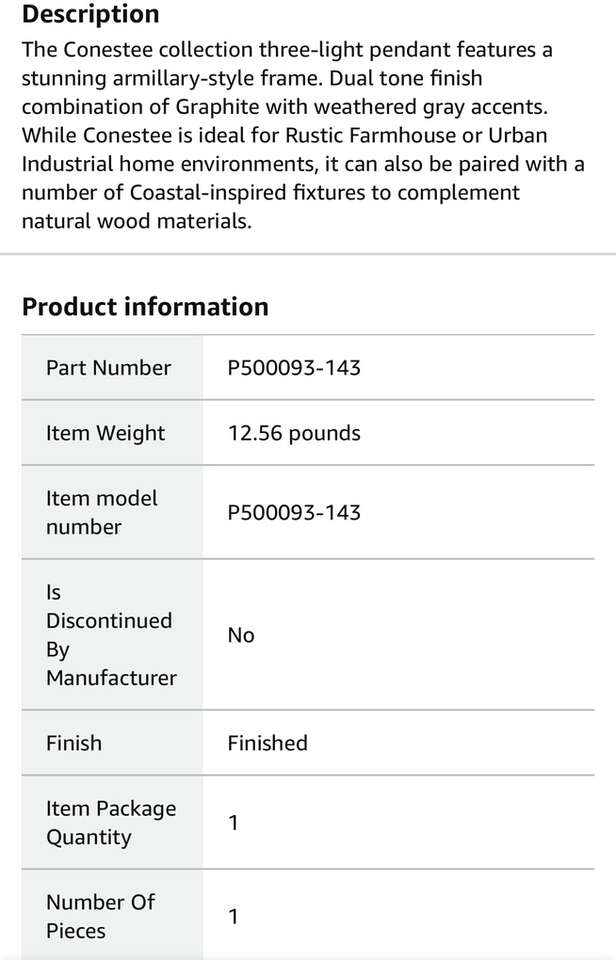Select the Item model number label
The width and height of the screenshot is (616, 960).
tap(102, 512)
